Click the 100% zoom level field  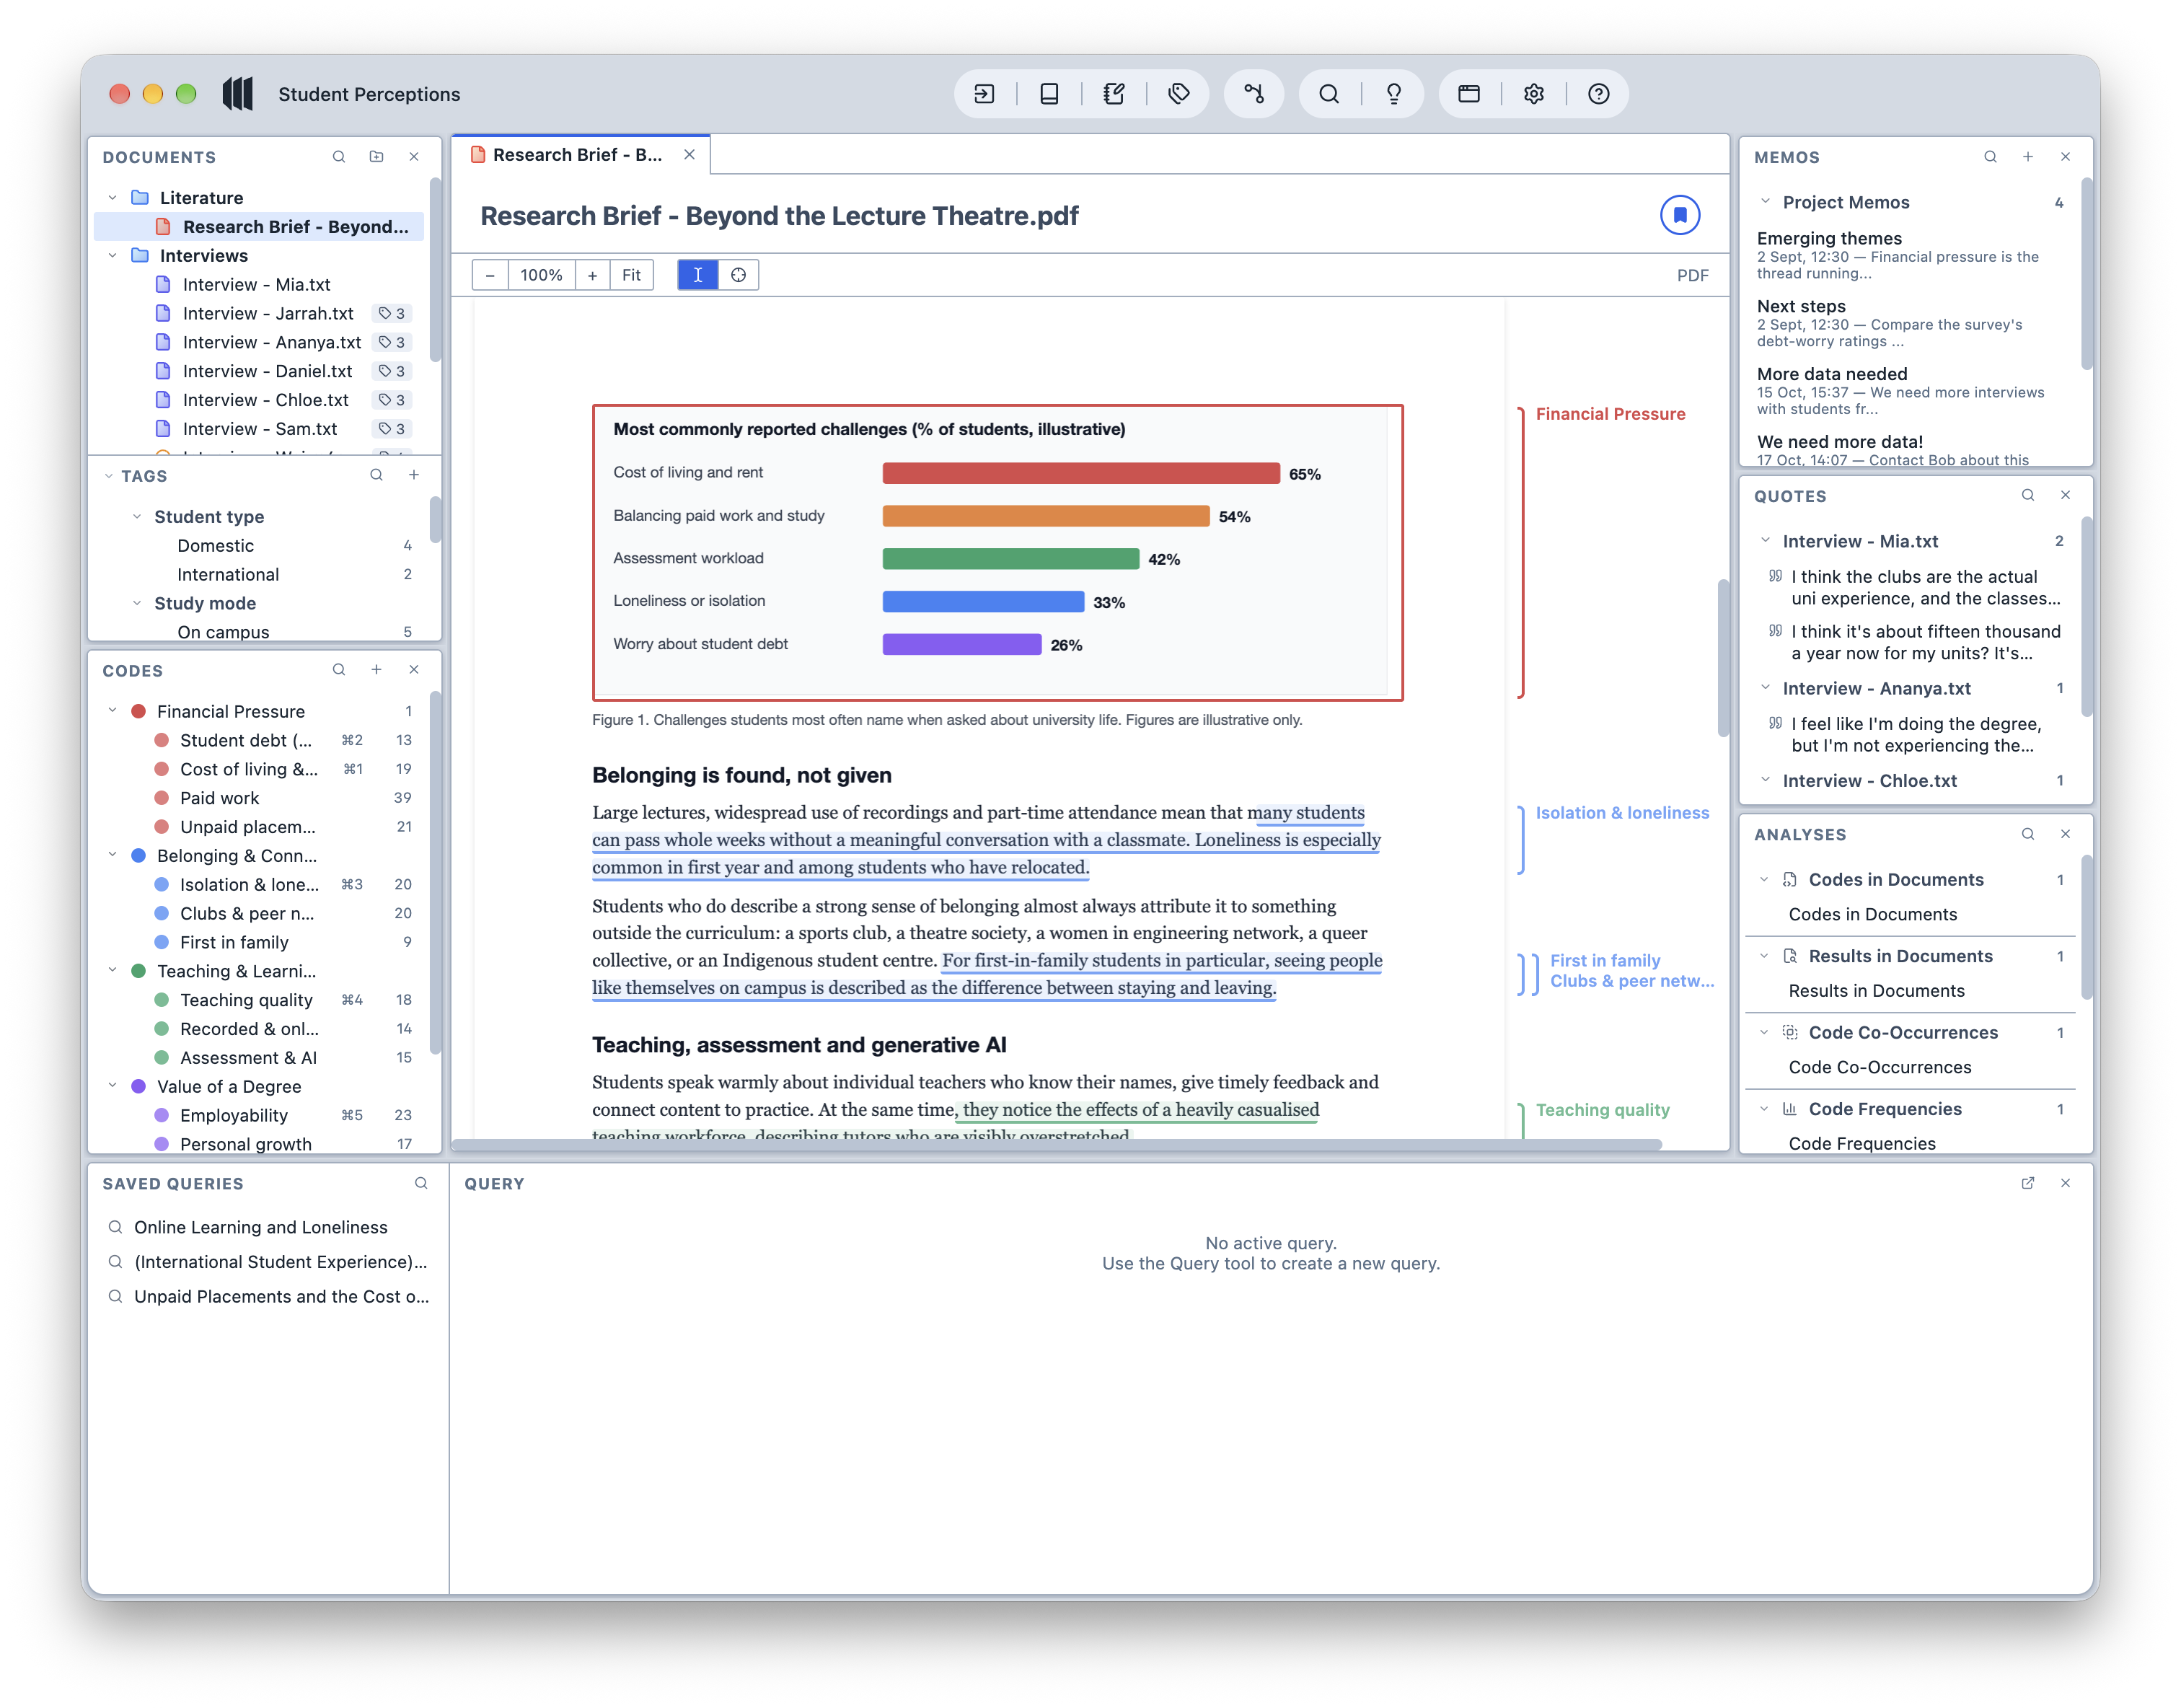point(541,275)
